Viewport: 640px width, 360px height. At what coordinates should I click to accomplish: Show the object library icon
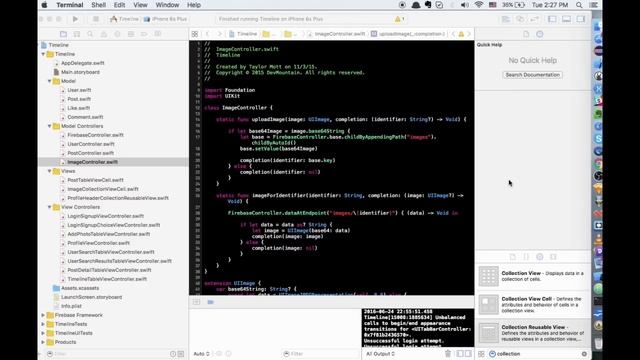click(540, 257)
